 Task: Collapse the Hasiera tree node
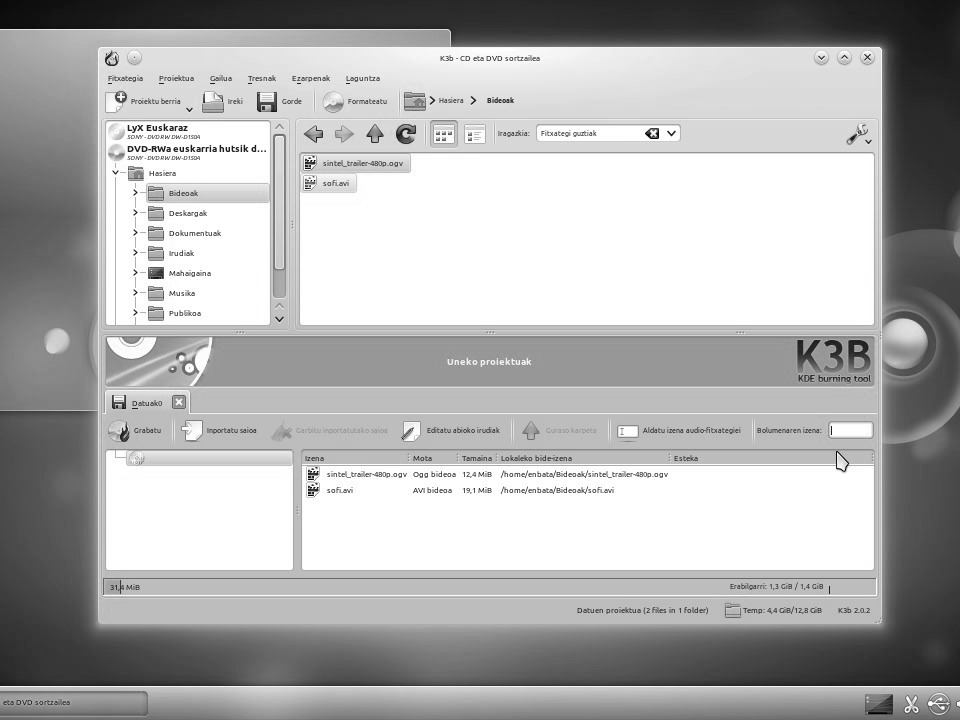click(115, 173)
